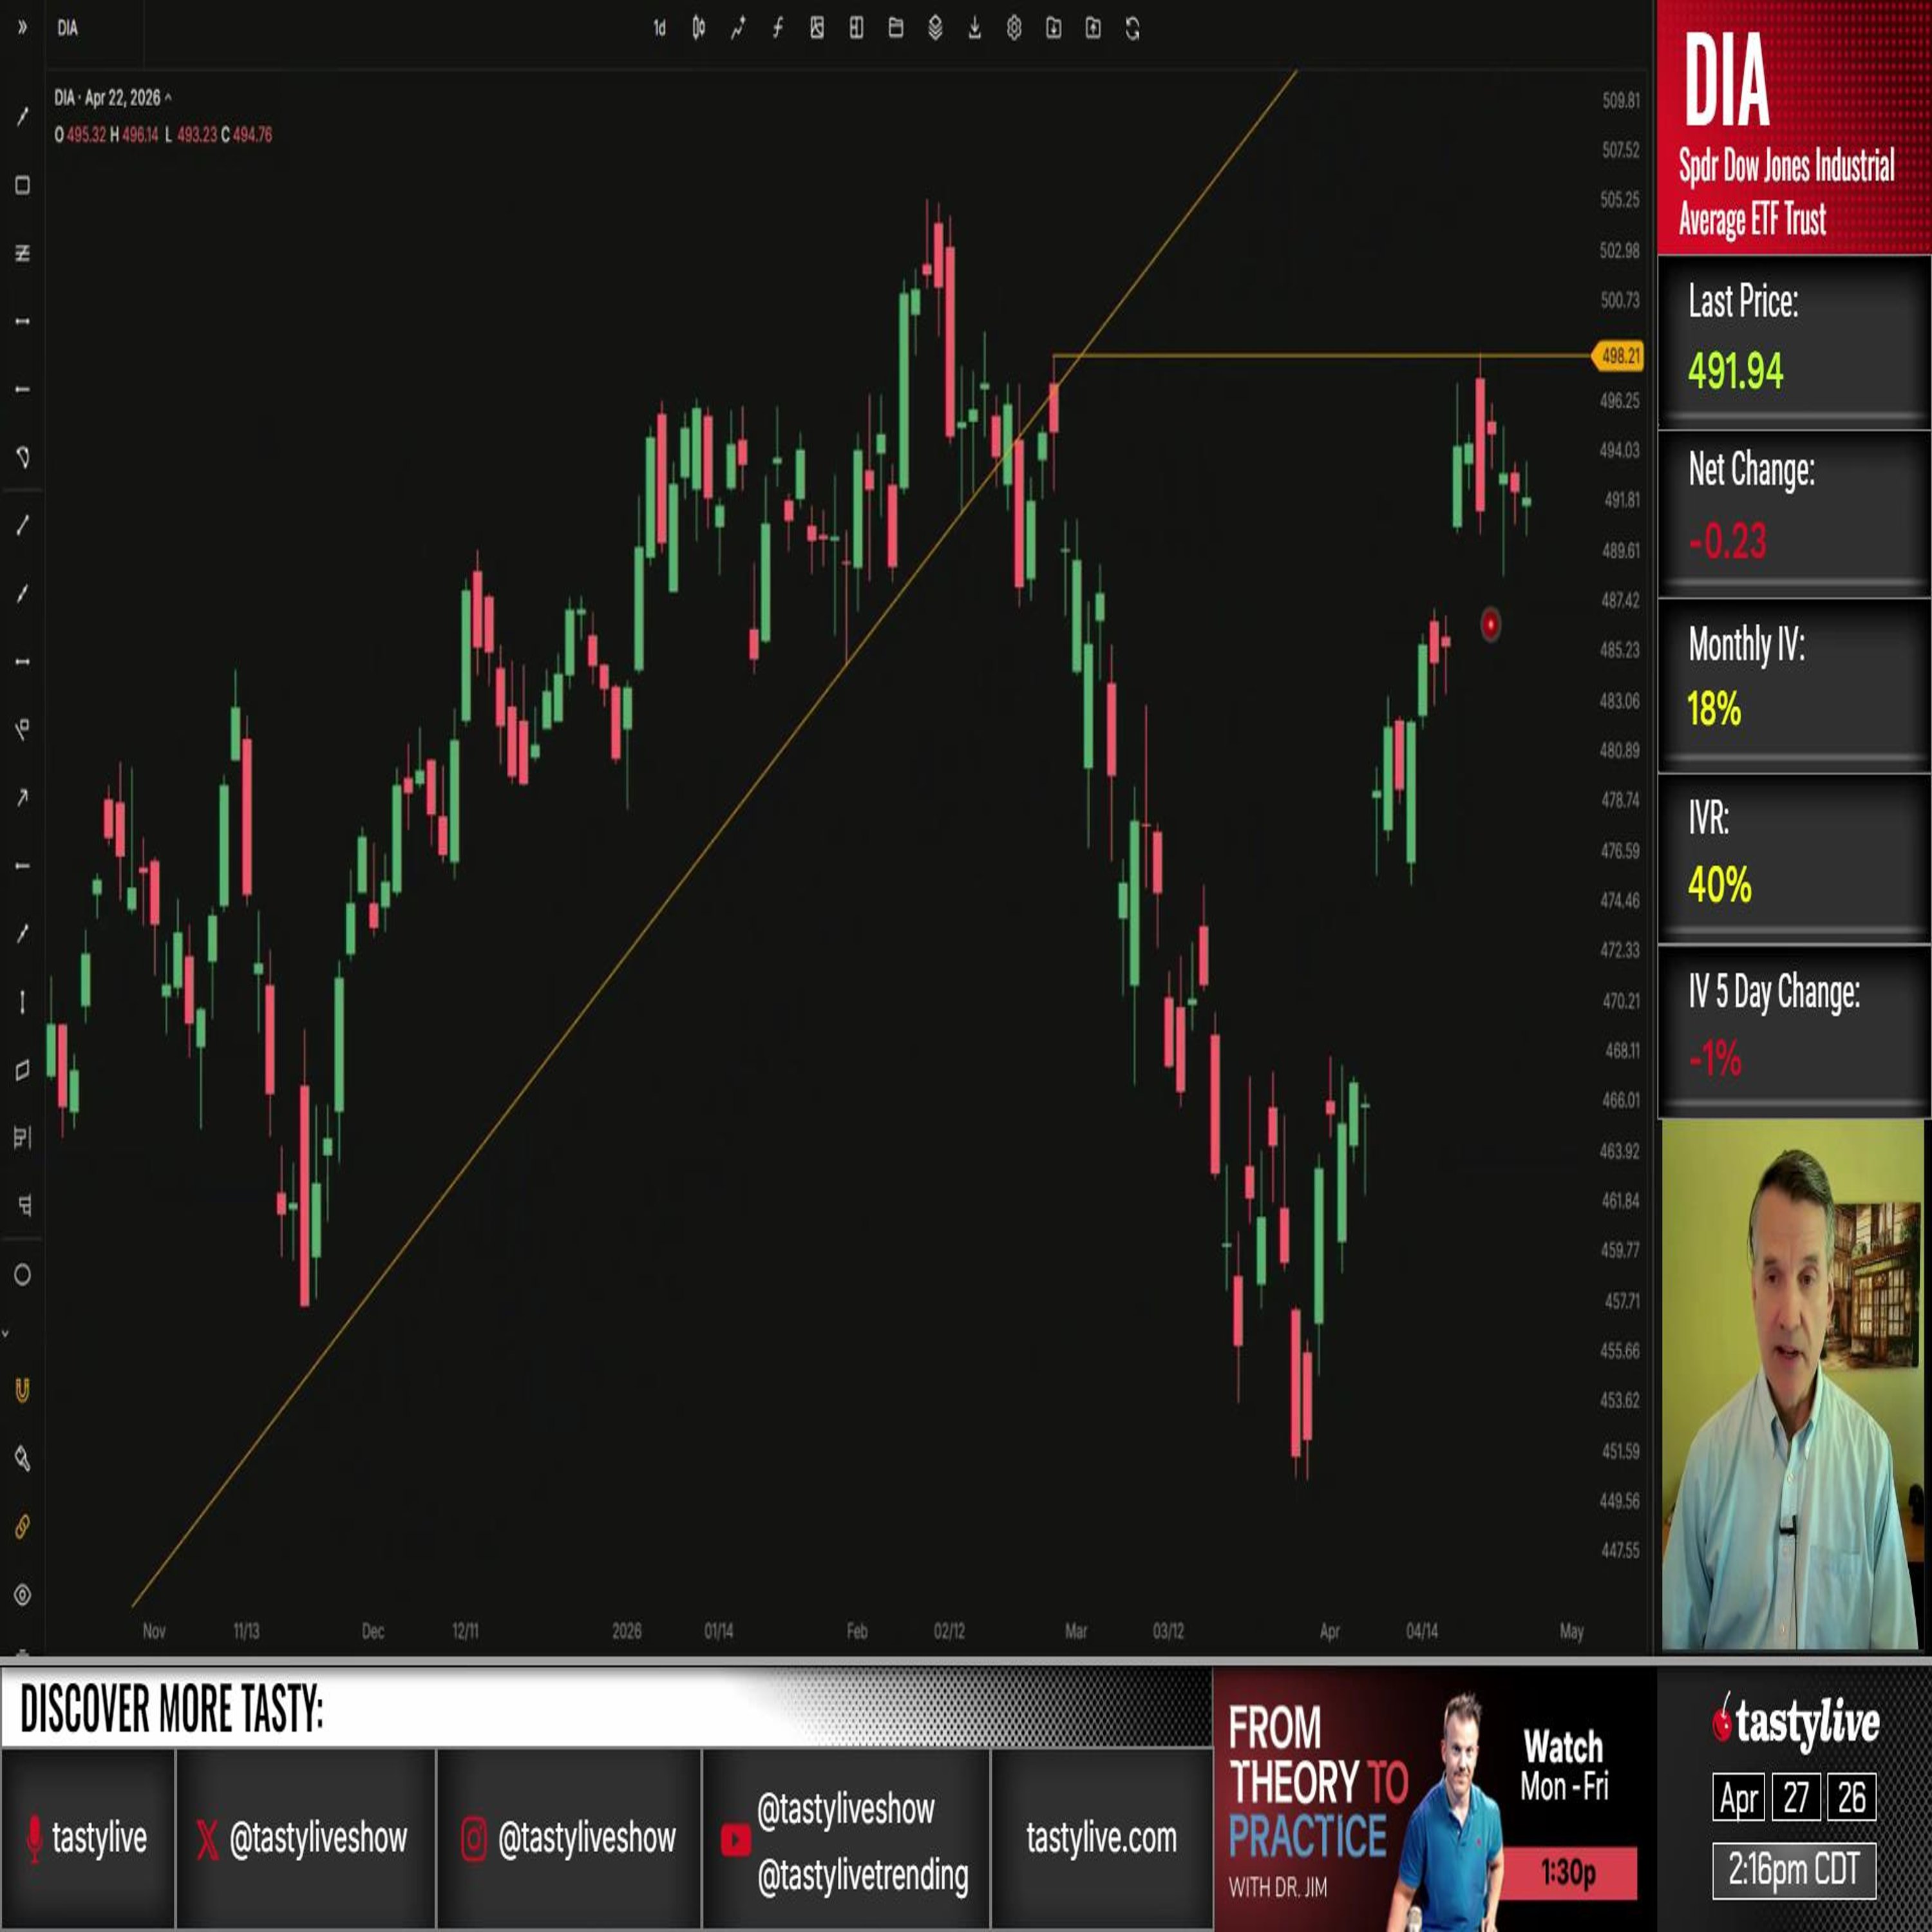Refresh the chart with circular arrows icon
The image size is (1932, 1932).
pos(1133,29)
